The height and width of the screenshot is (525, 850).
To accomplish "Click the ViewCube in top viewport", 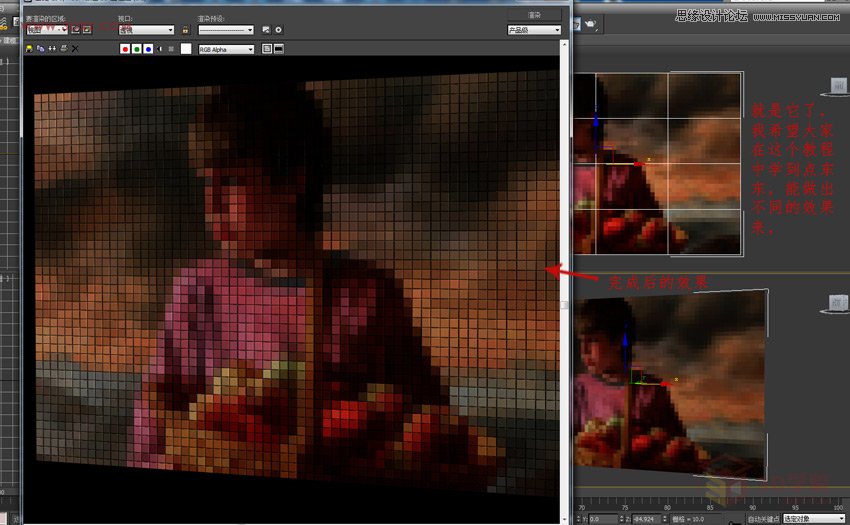I will point(839,86).
